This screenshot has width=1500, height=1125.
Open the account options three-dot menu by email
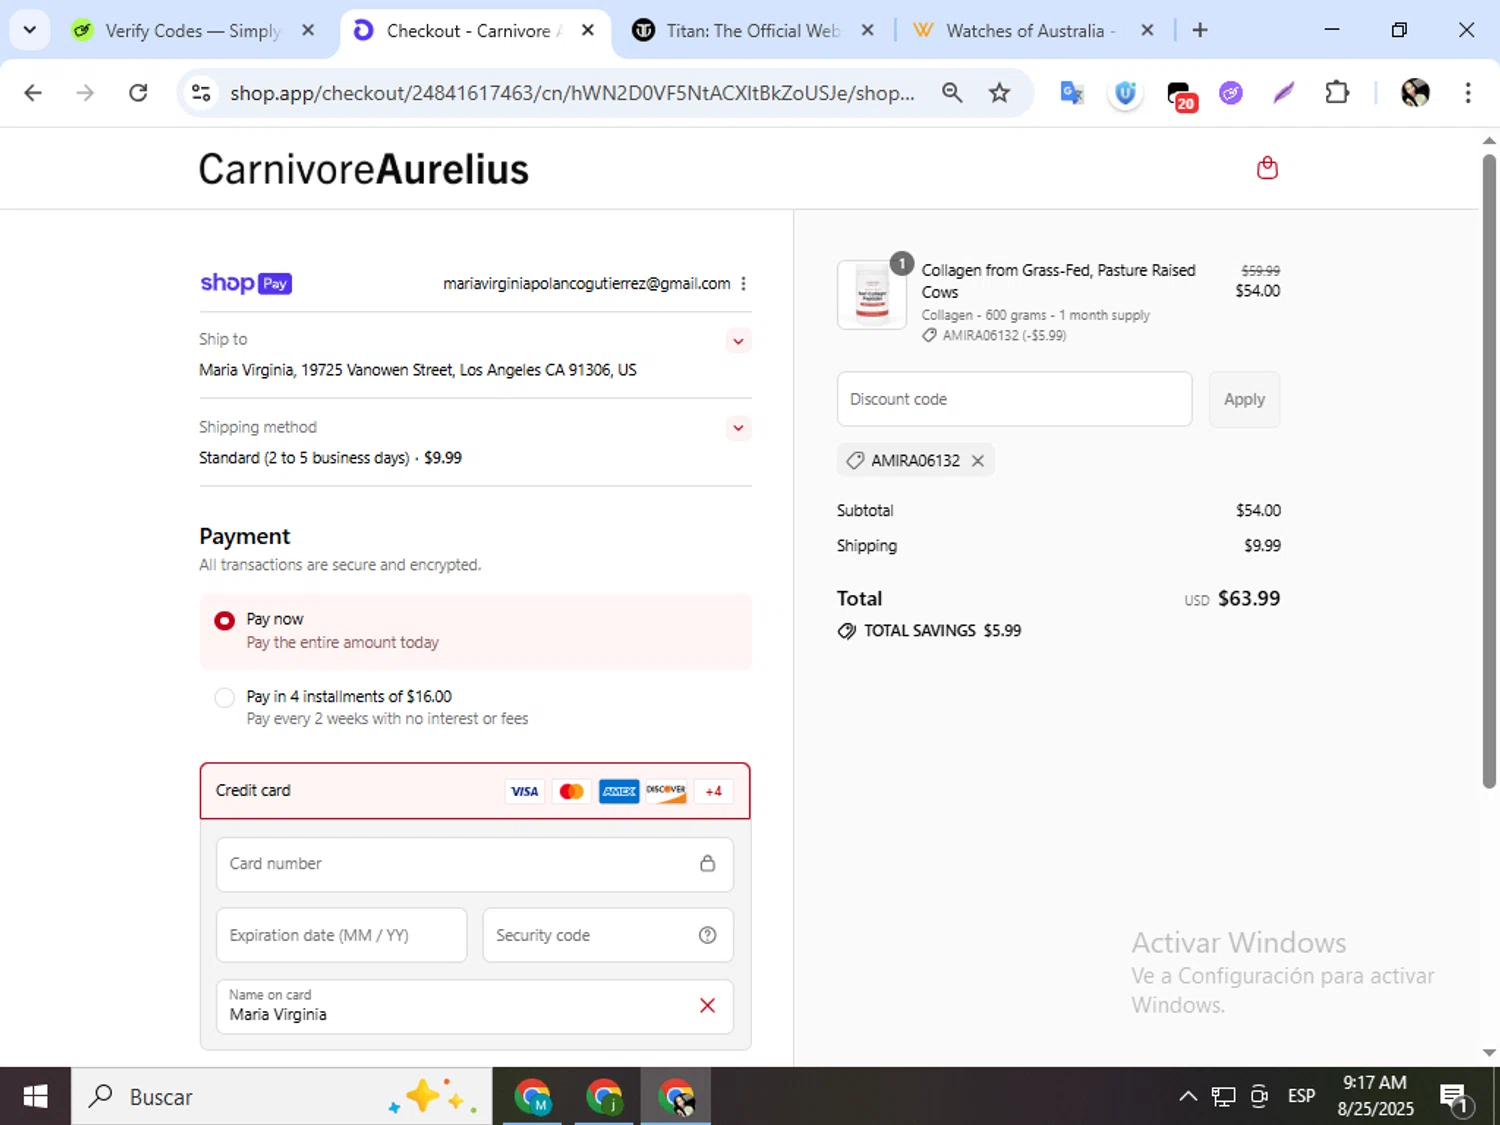point(743,284)
